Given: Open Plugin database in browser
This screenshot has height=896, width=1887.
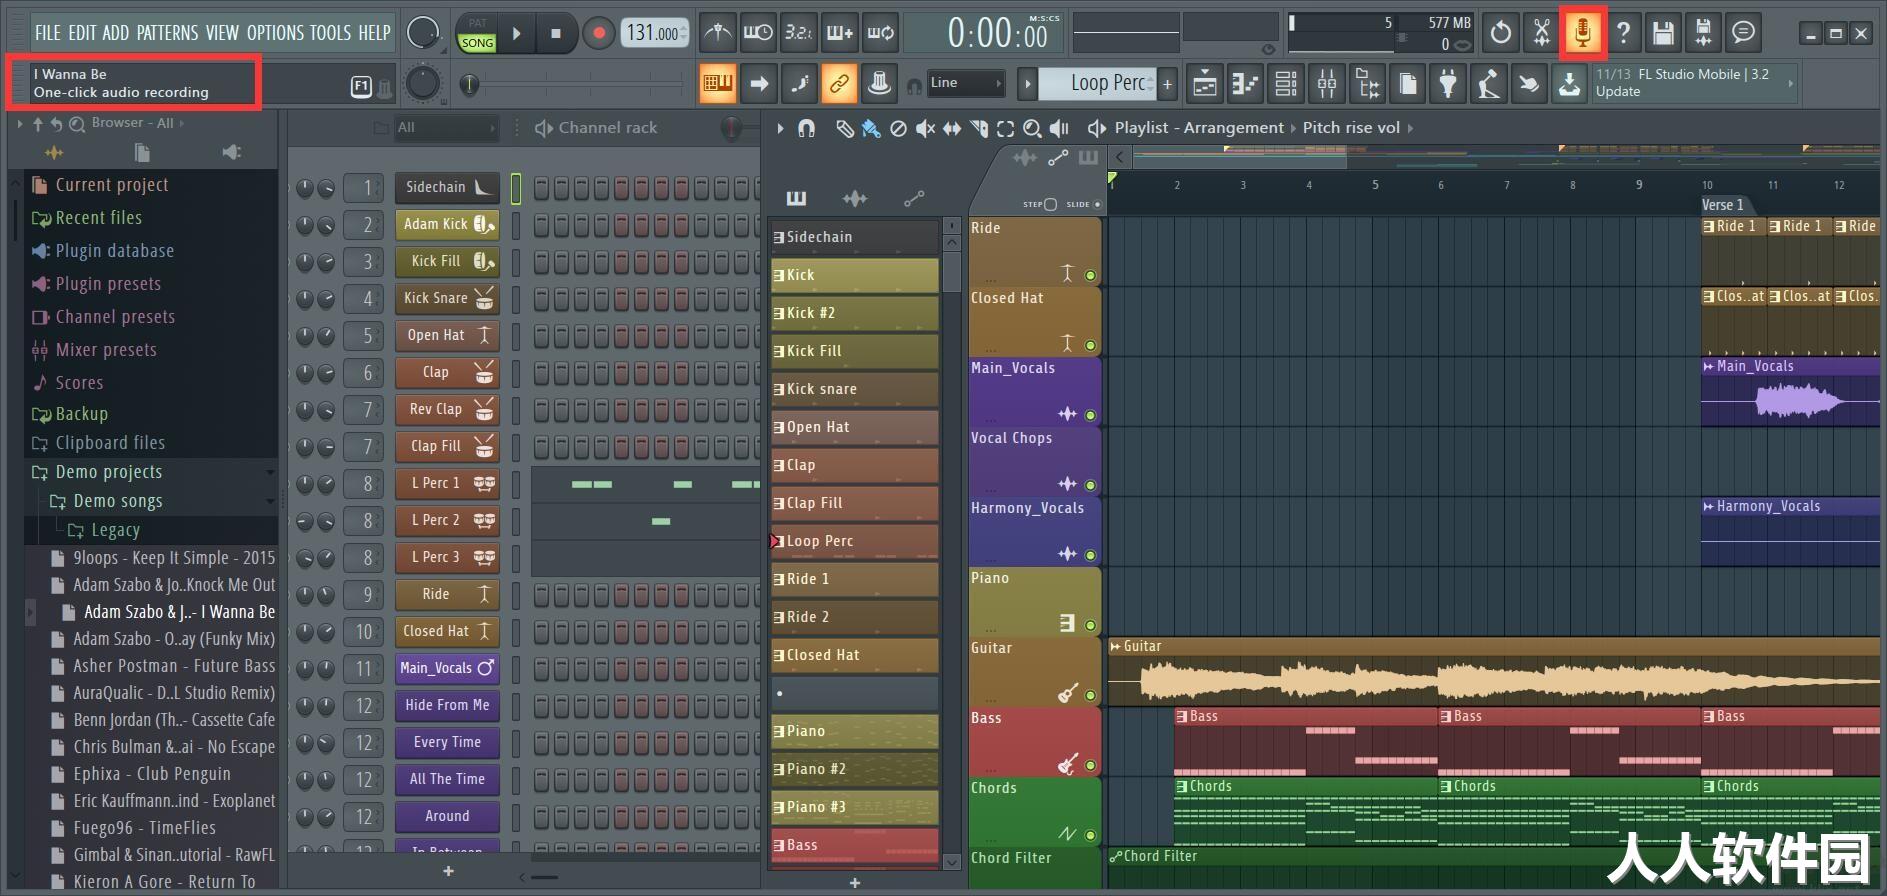Looking at the screenshot, I should click(115, 251).
